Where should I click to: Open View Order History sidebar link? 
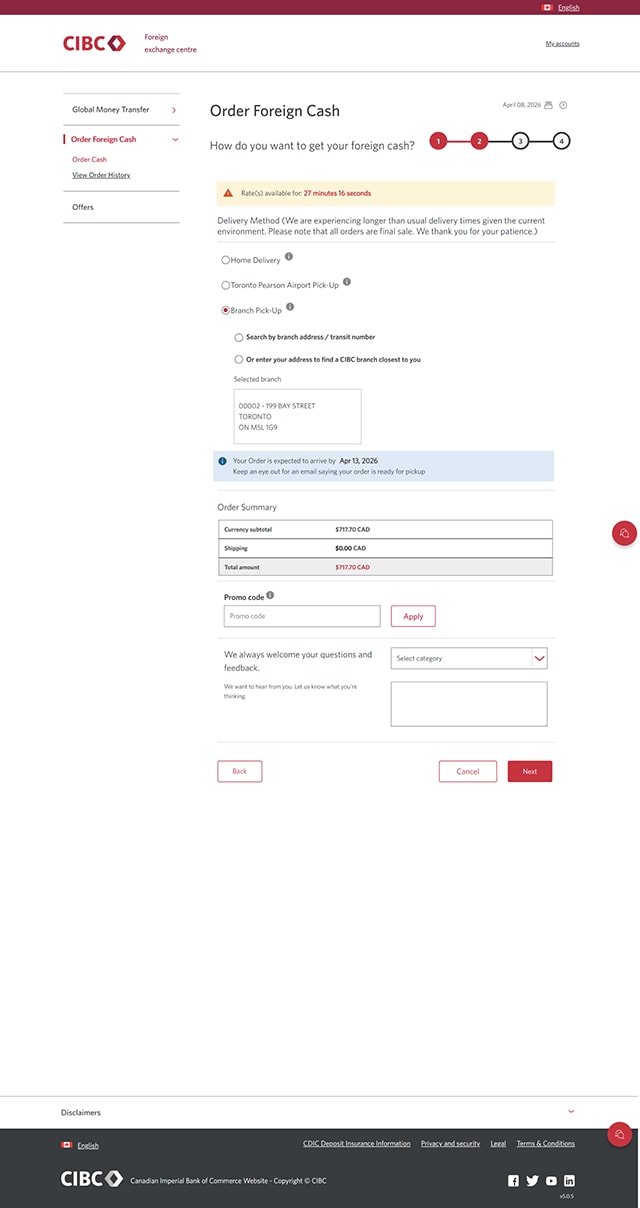coord(101,175)
